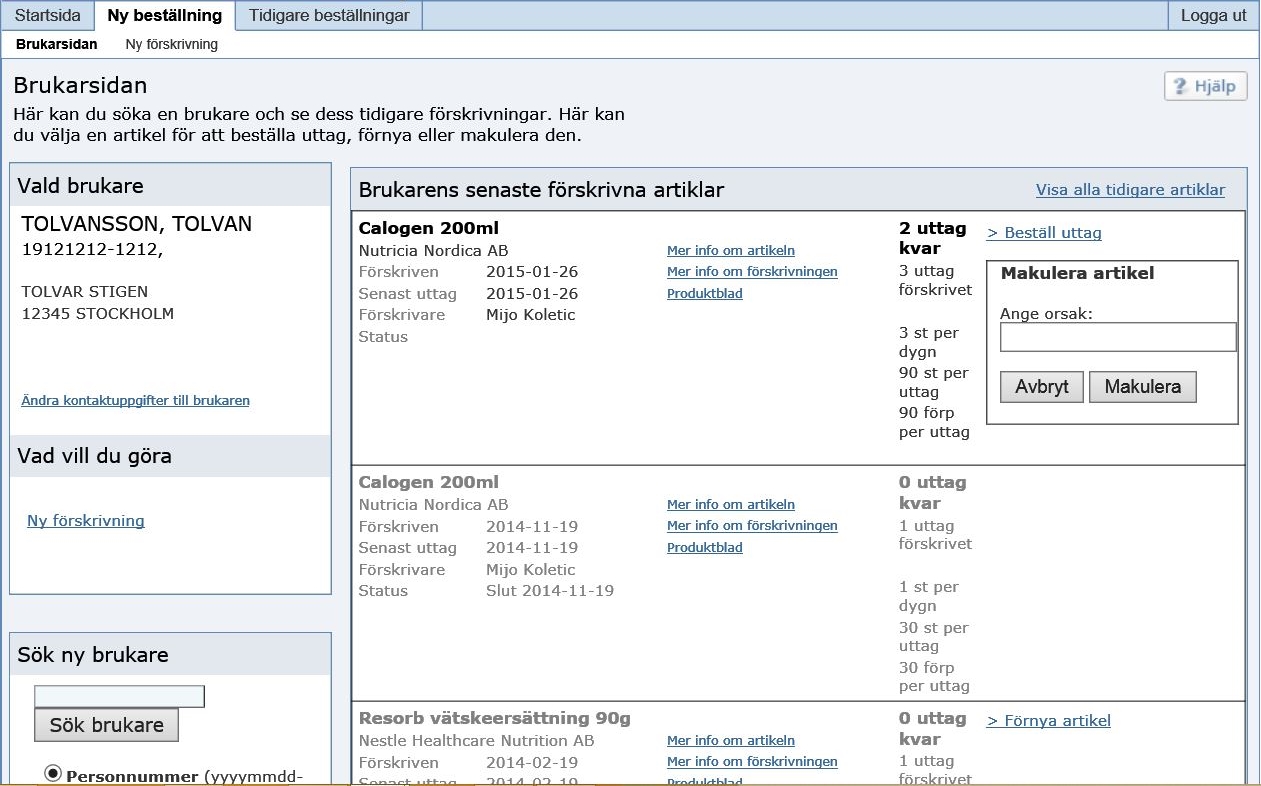The image size is (1261, 786).
Task: Switch to Tidigare beställningar tab
Action: pos(329,15)
